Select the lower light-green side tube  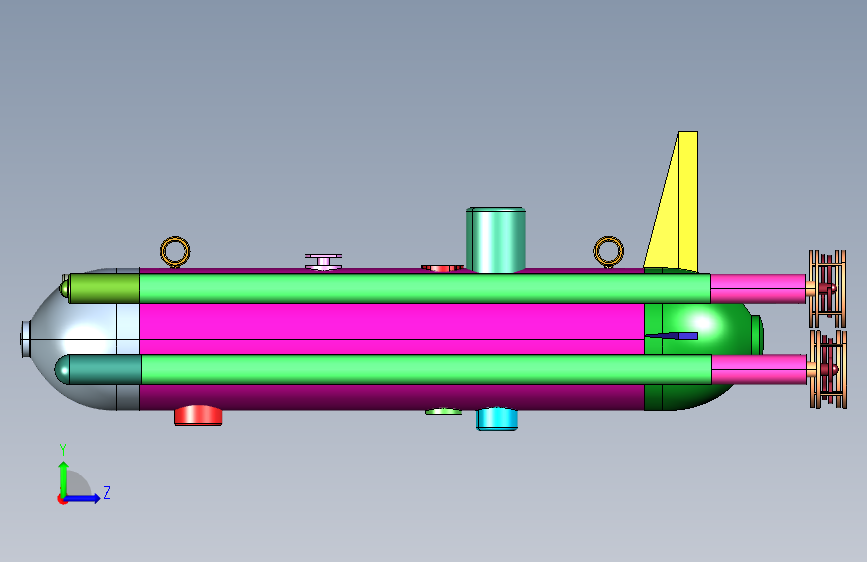point(426,370)
